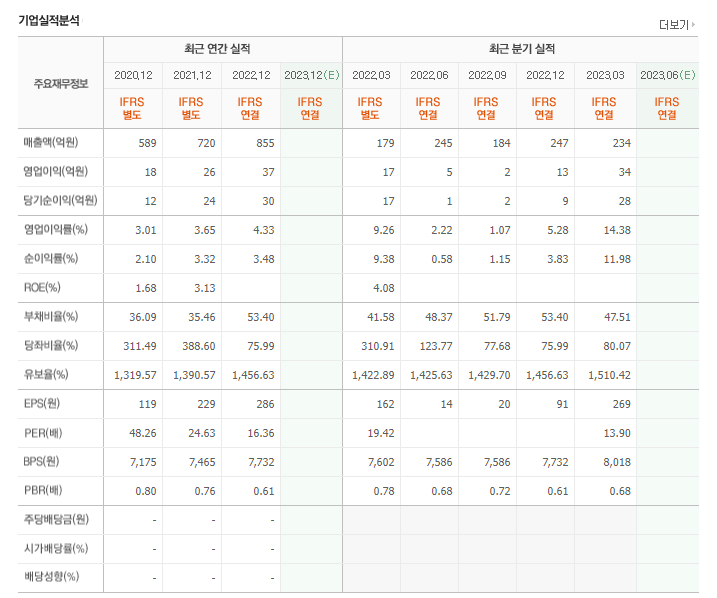This screenshot has height=598, width=717.
Task: Click the 2021.12 annual column header
Action: tap(192, 75)
